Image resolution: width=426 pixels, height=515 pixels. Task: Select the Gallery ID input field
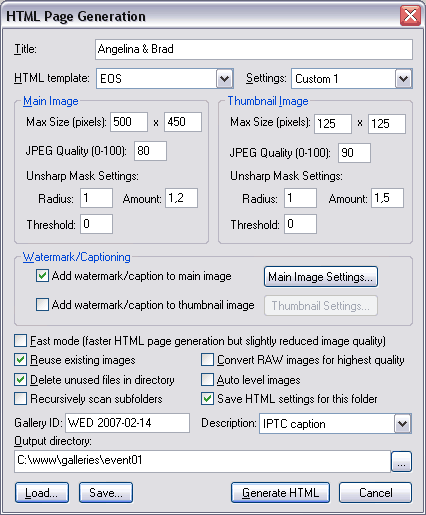pos(127,423)
